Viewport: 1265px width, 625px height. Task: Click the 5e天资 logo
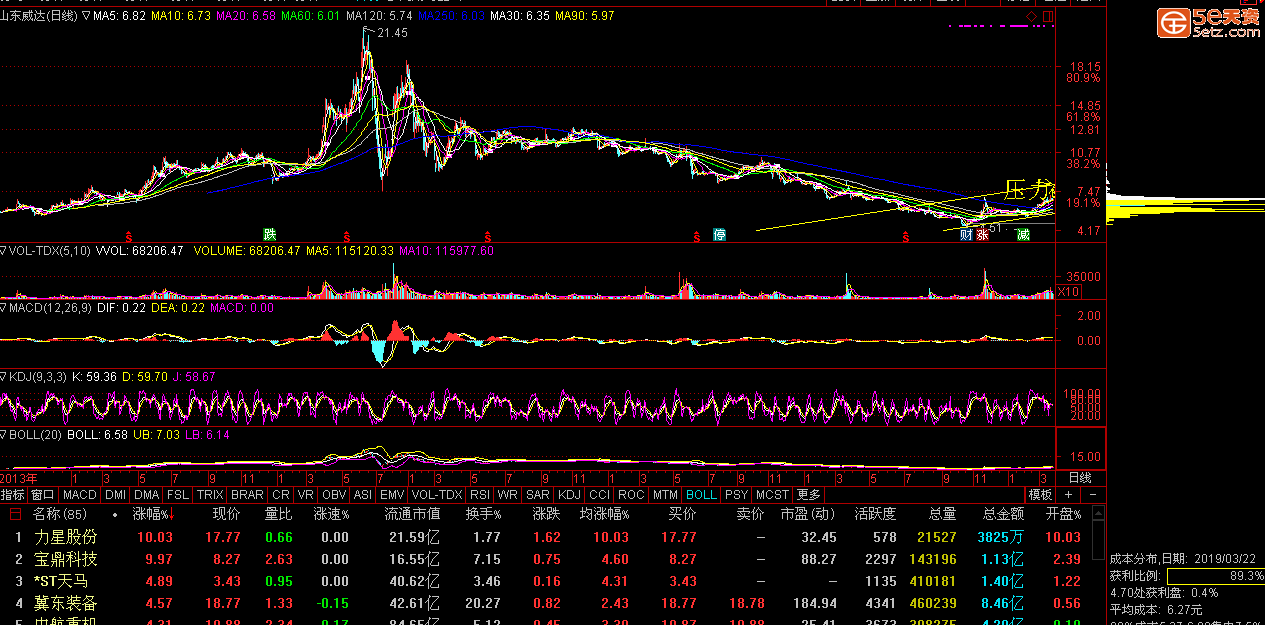pyautogui.click(x=1209, y=23)
